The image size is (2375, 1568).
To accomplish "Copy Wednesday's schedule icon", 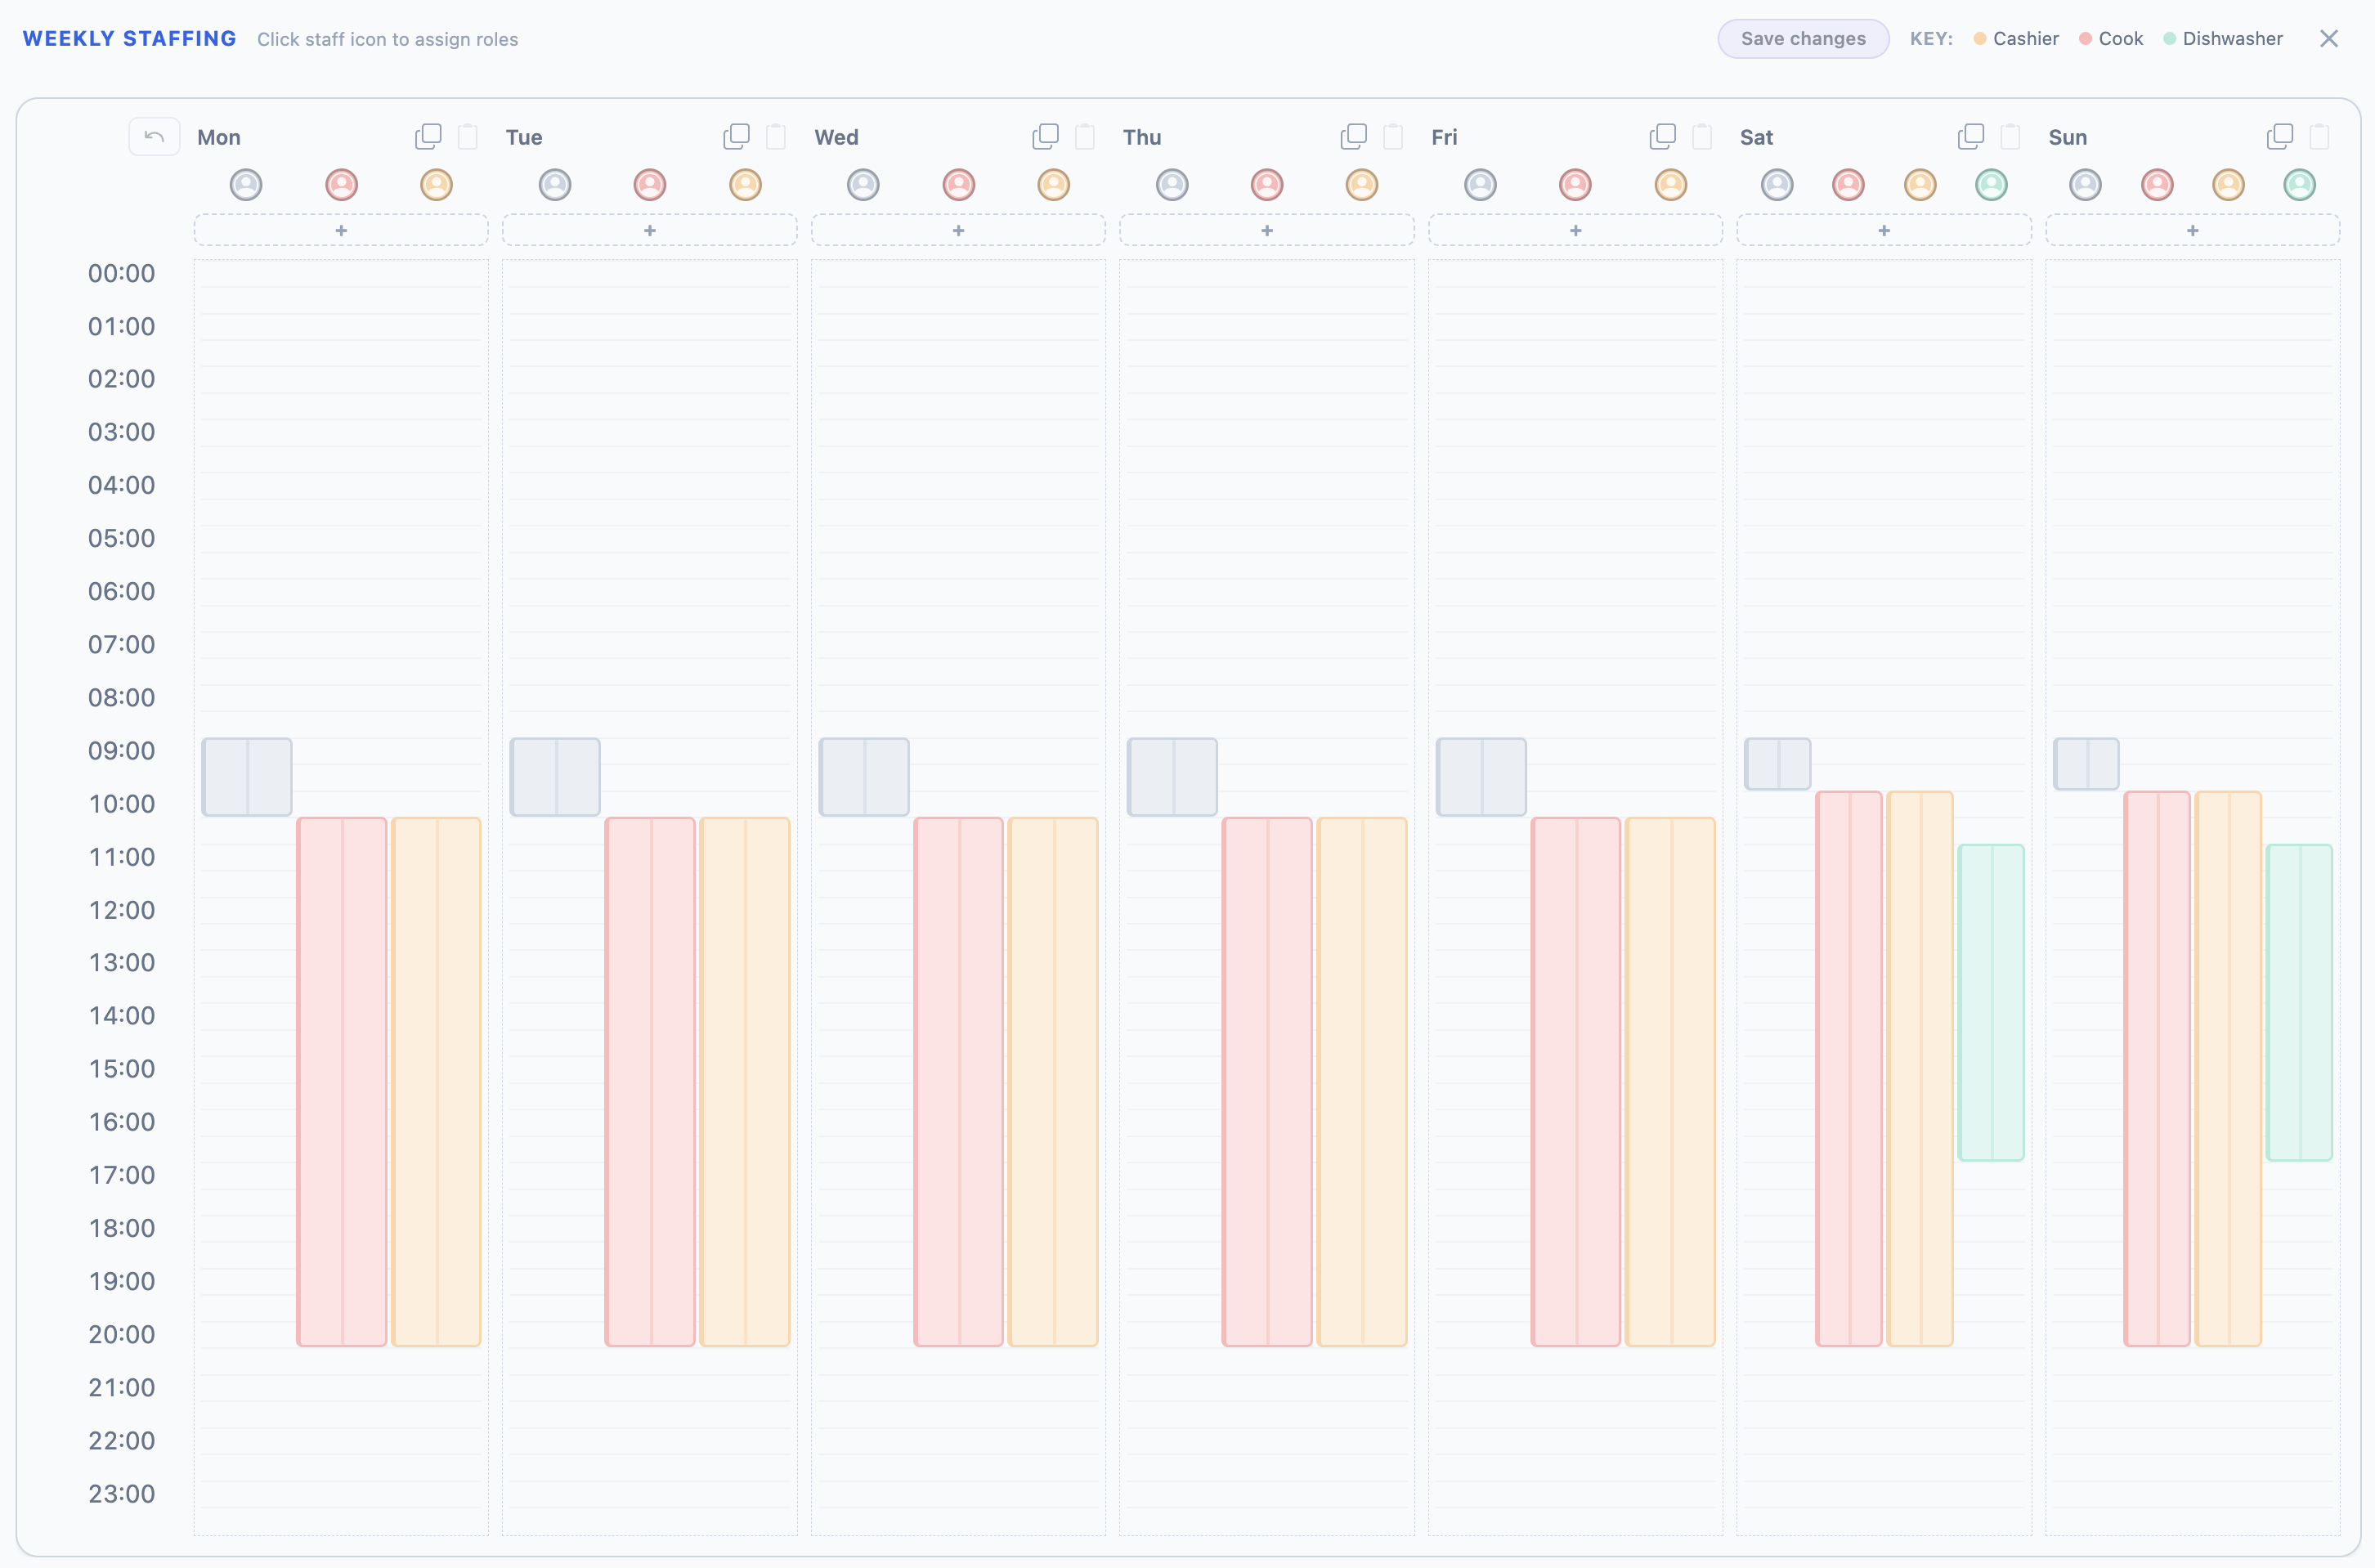I will pyautogui.click(x=1045, y=136).
